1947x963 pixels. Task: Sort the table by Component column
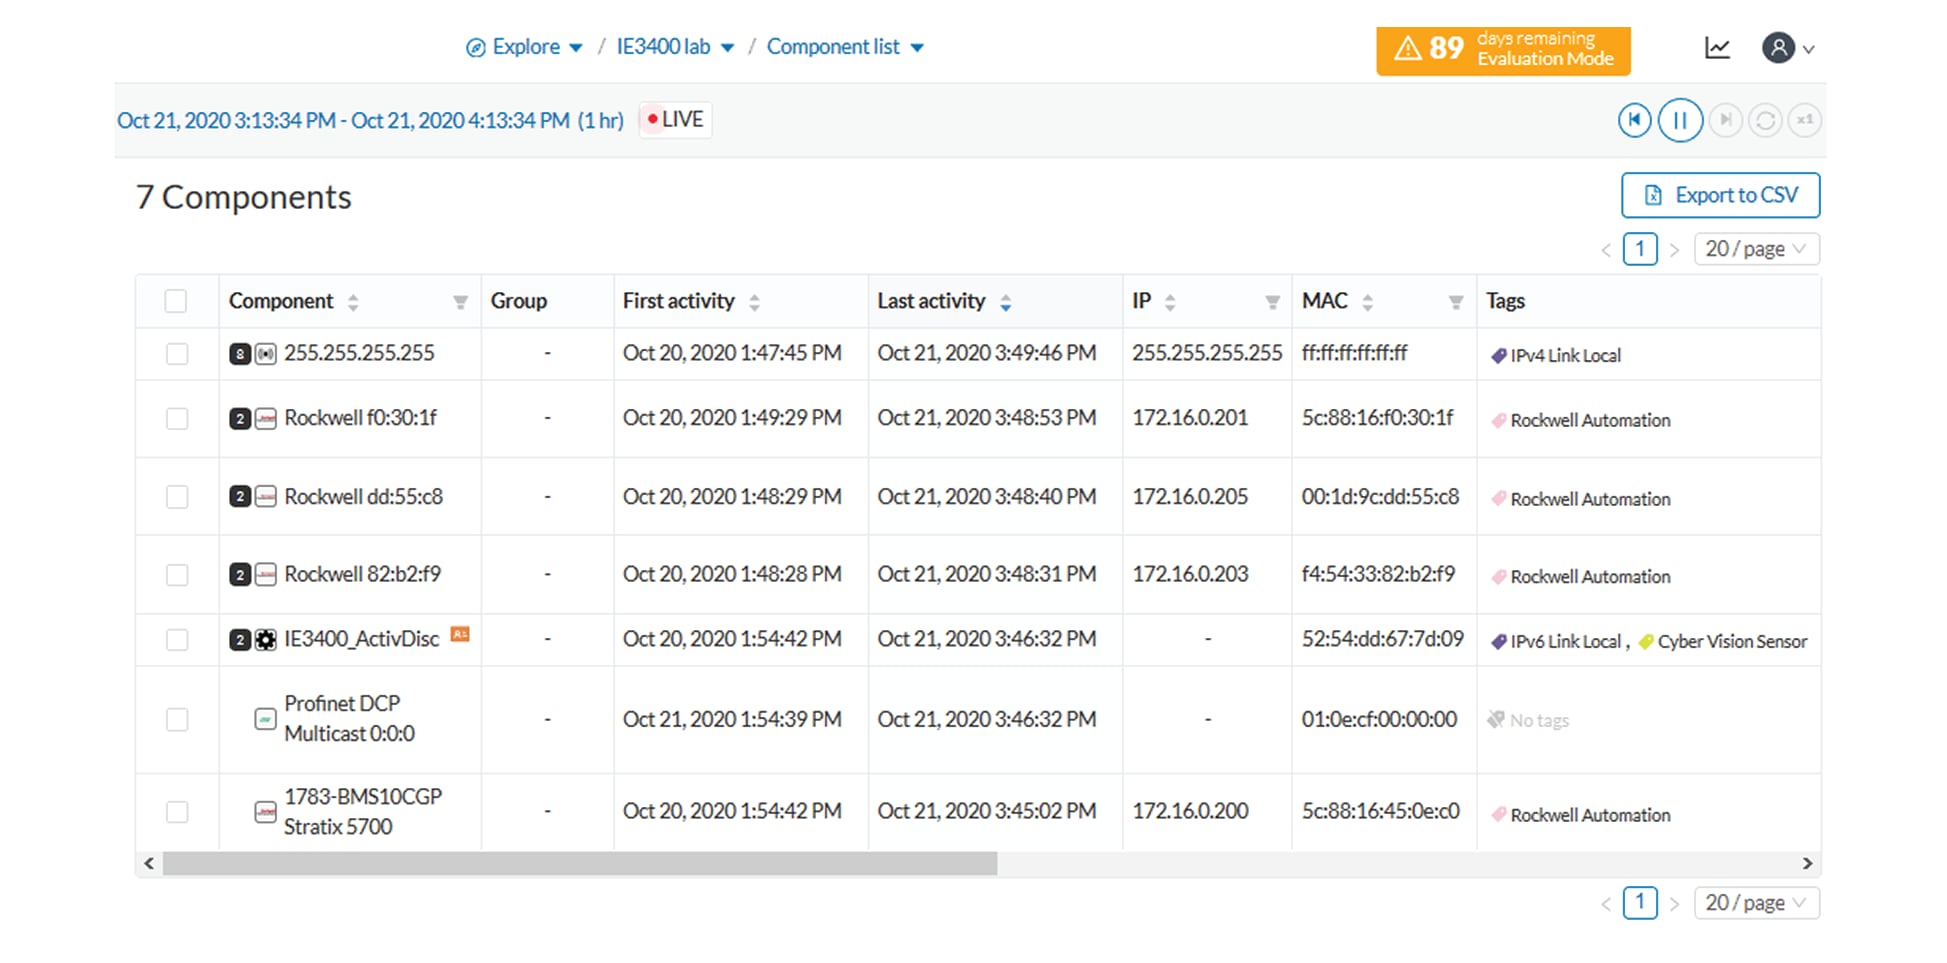353,302
